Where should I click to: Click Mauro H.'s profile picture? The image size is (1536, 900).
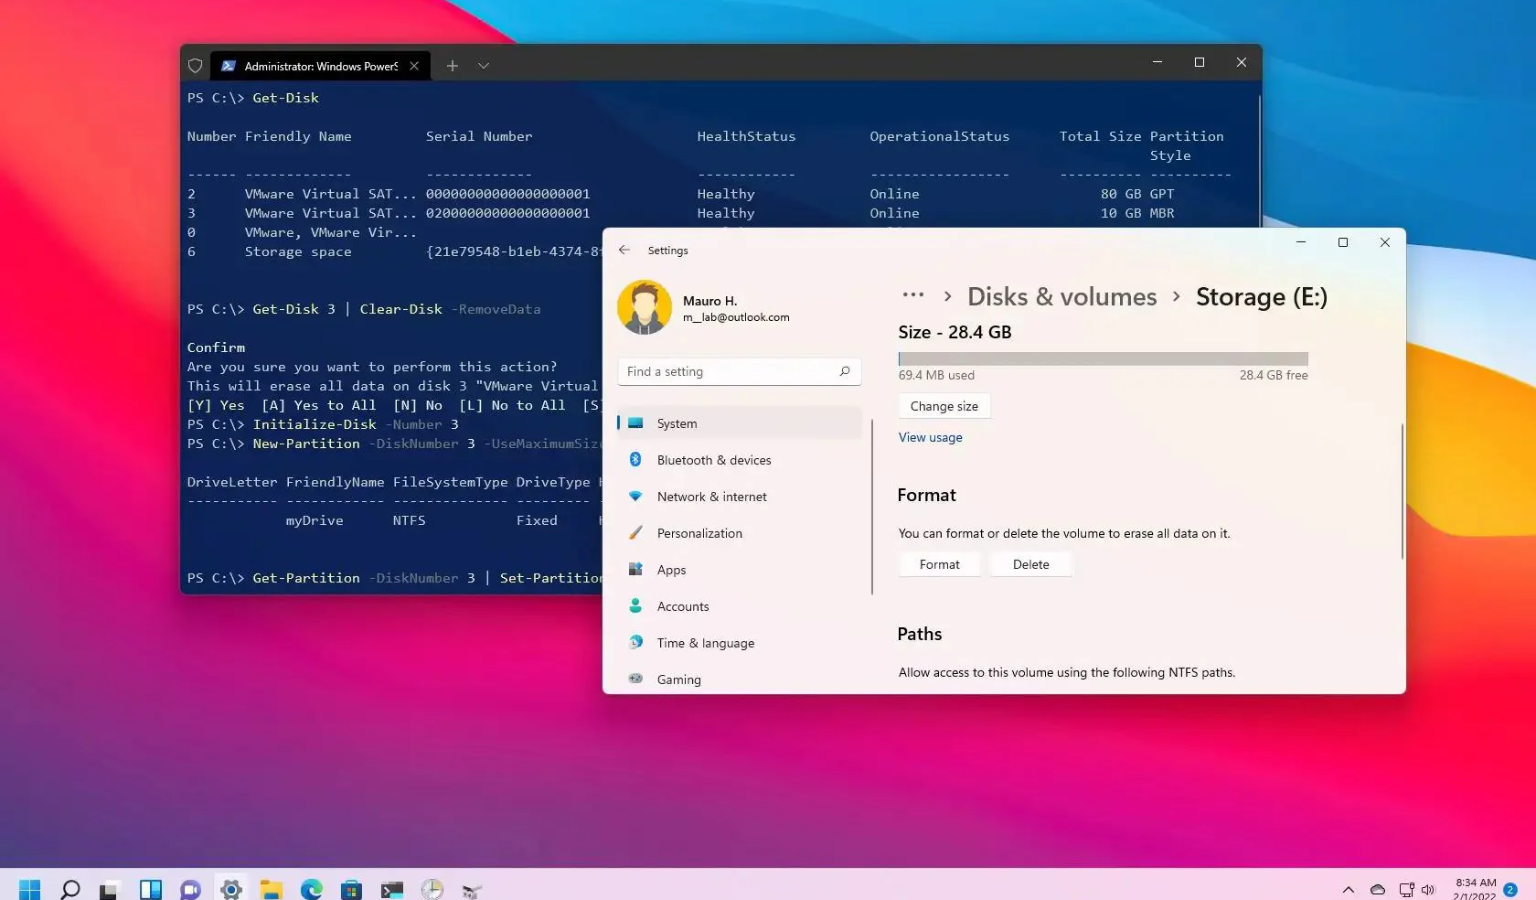coord(644,306)
